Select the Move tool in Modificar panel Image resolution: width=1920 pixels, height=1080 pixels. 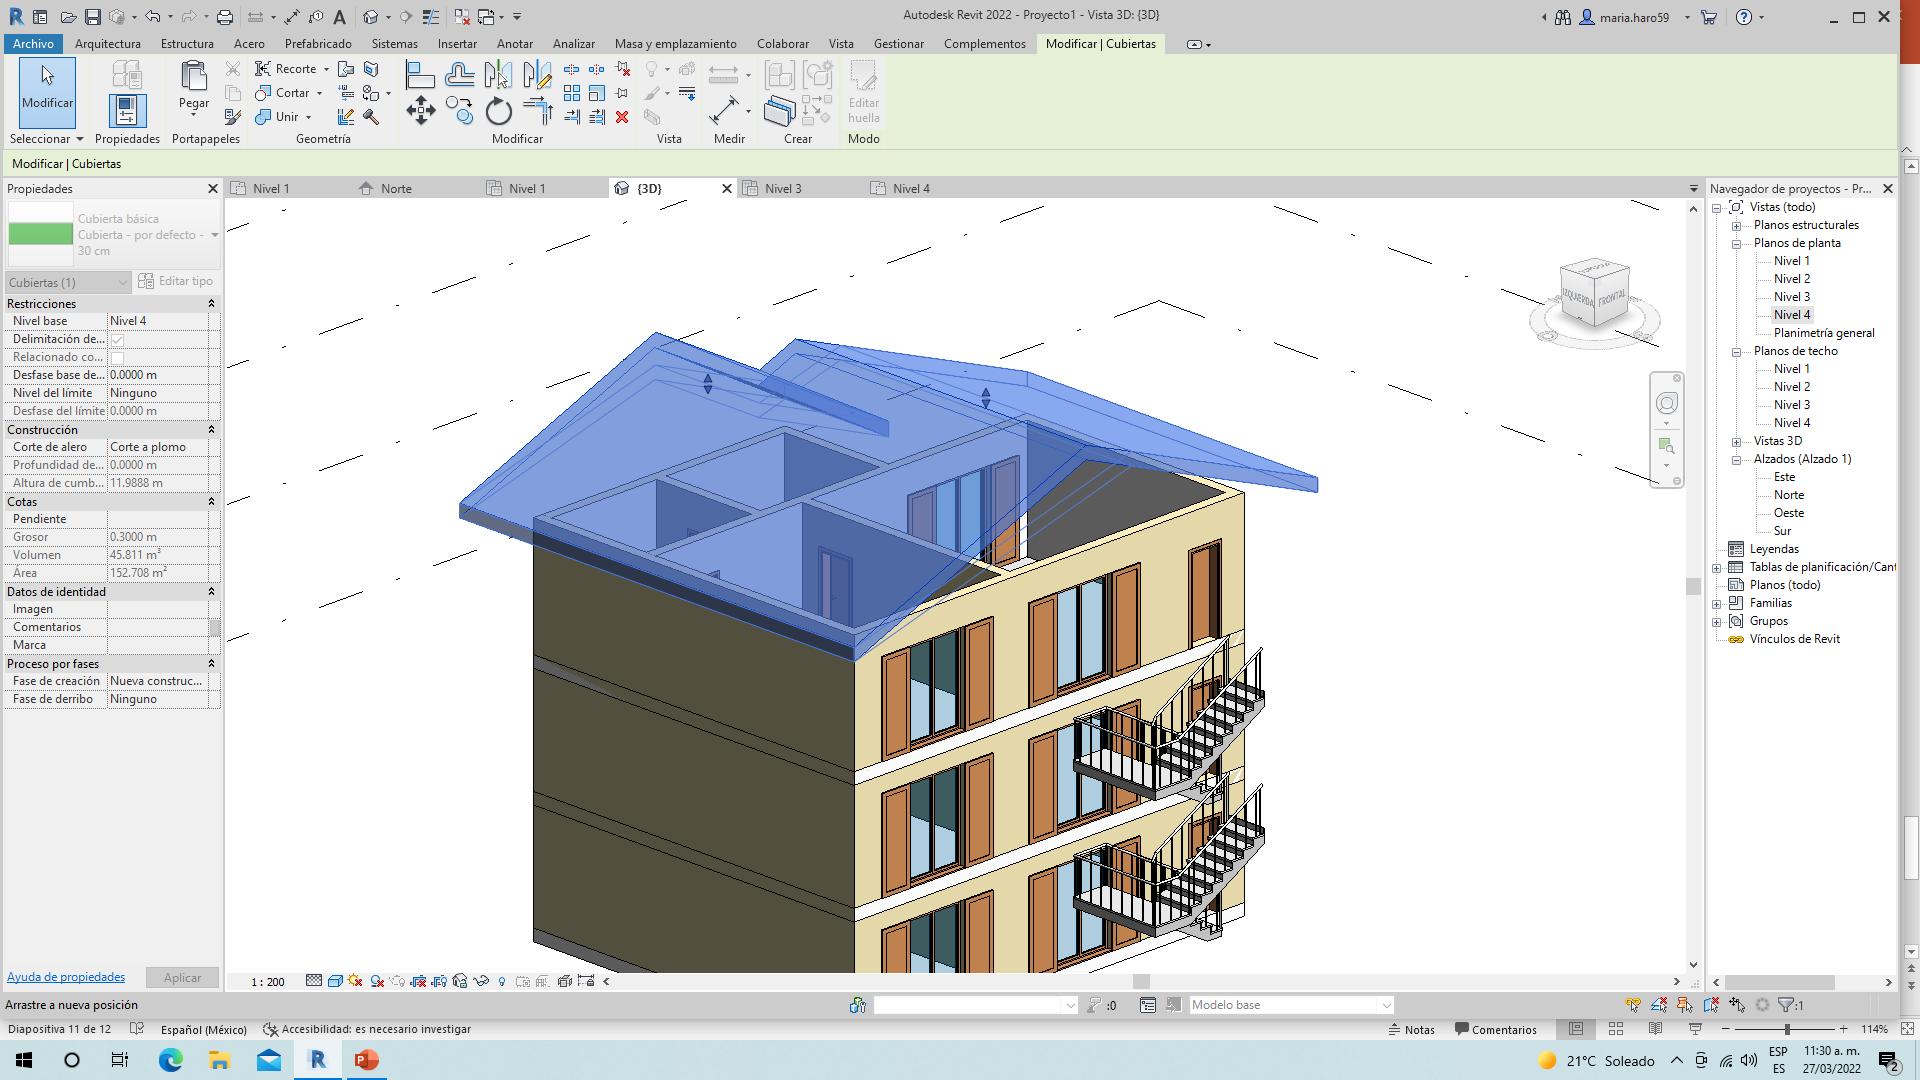tap(420, 110)
